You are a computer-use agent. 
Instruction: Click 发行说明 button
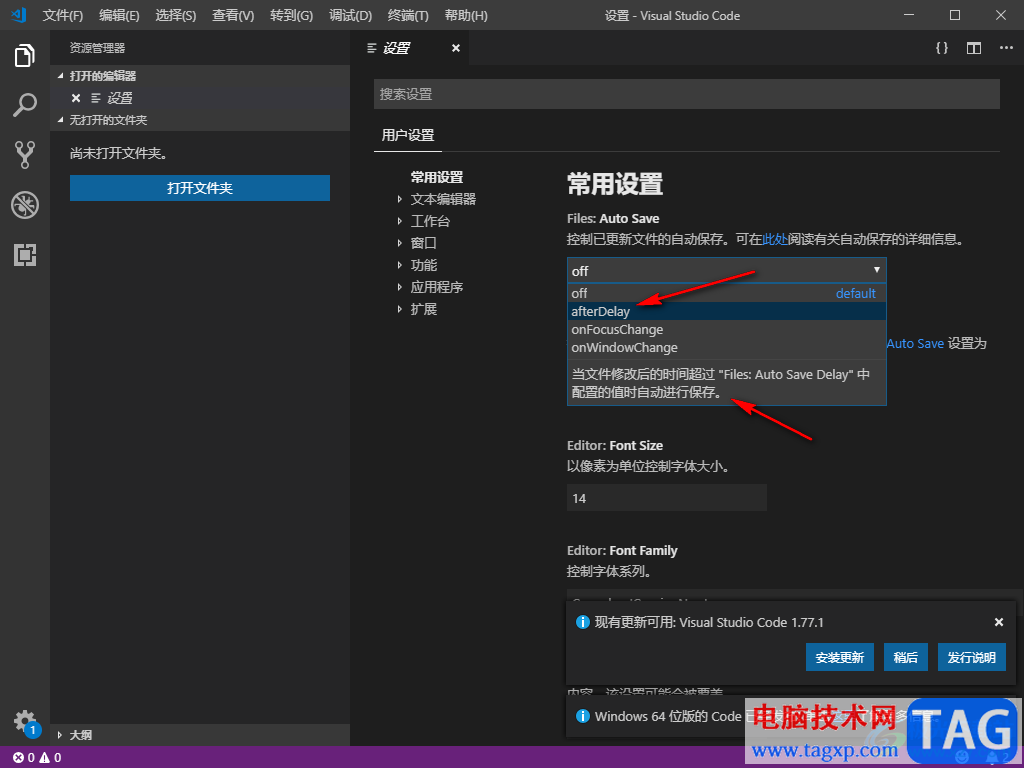click(971, 657)
